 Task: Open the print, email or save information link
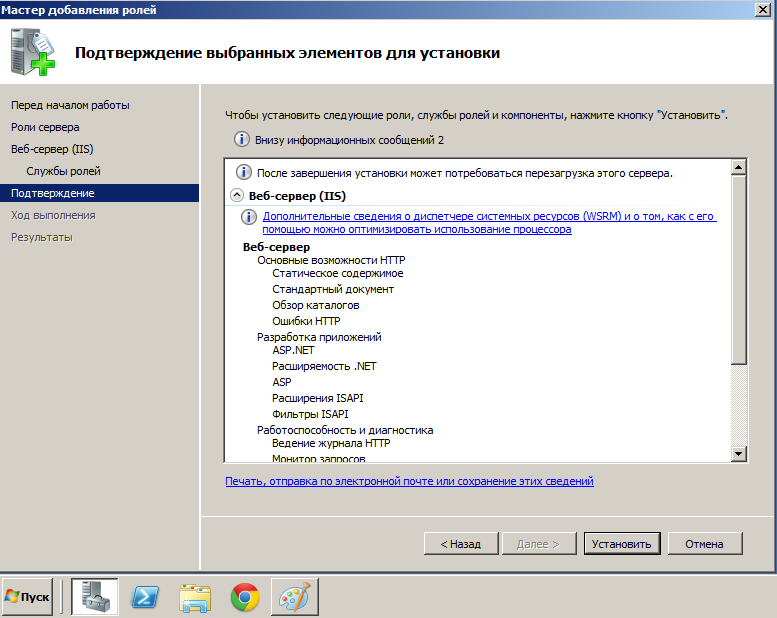click(x=409, y=481)
